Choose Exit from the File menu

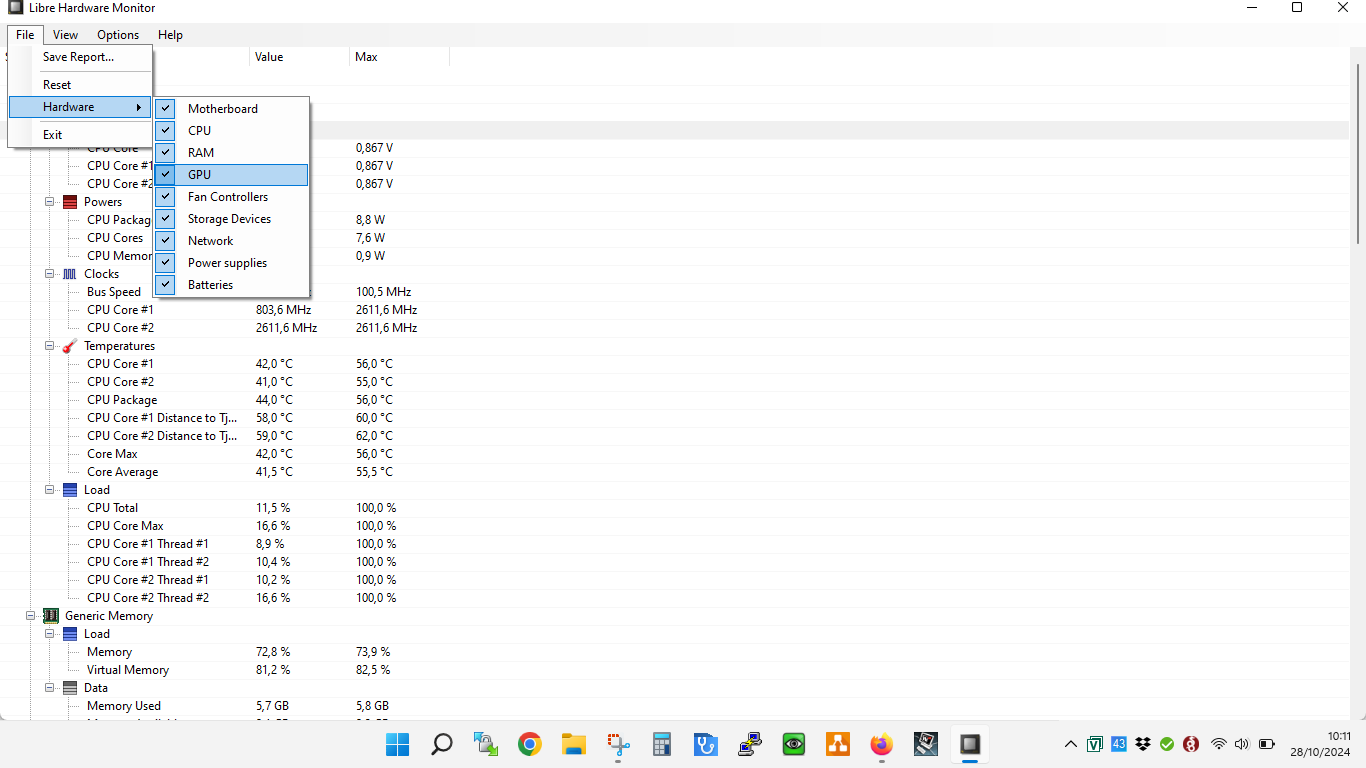click(52, 135)
